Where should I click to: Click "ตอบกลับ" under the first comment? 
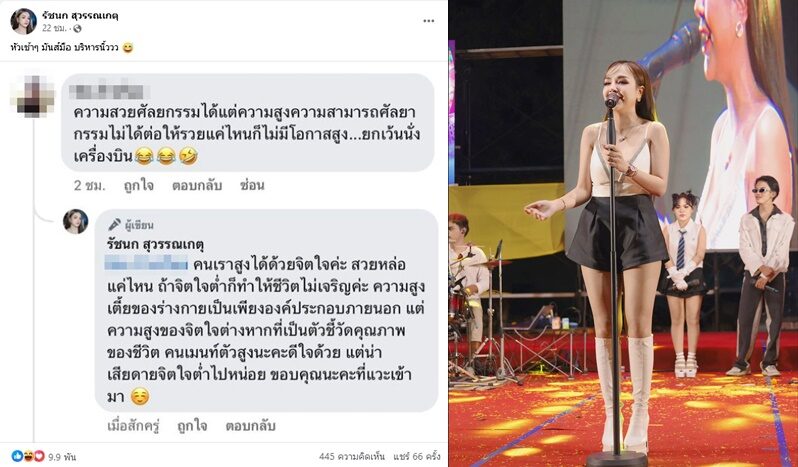click(197, 186)
